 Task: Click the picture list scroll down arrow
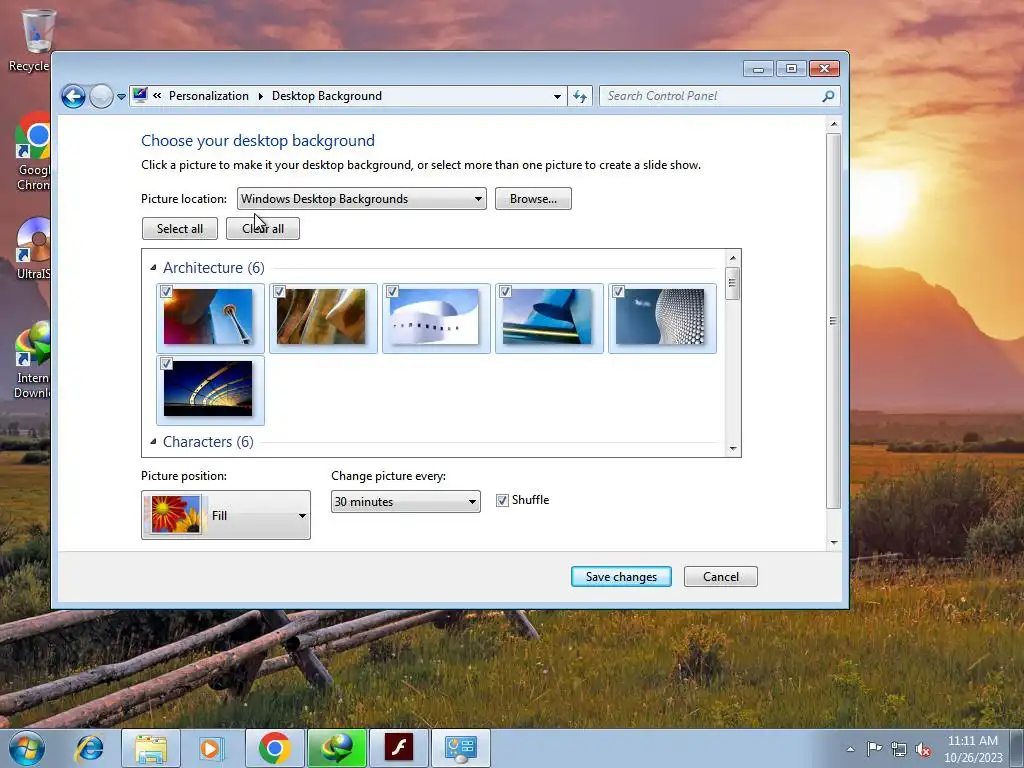click(733, 448)
